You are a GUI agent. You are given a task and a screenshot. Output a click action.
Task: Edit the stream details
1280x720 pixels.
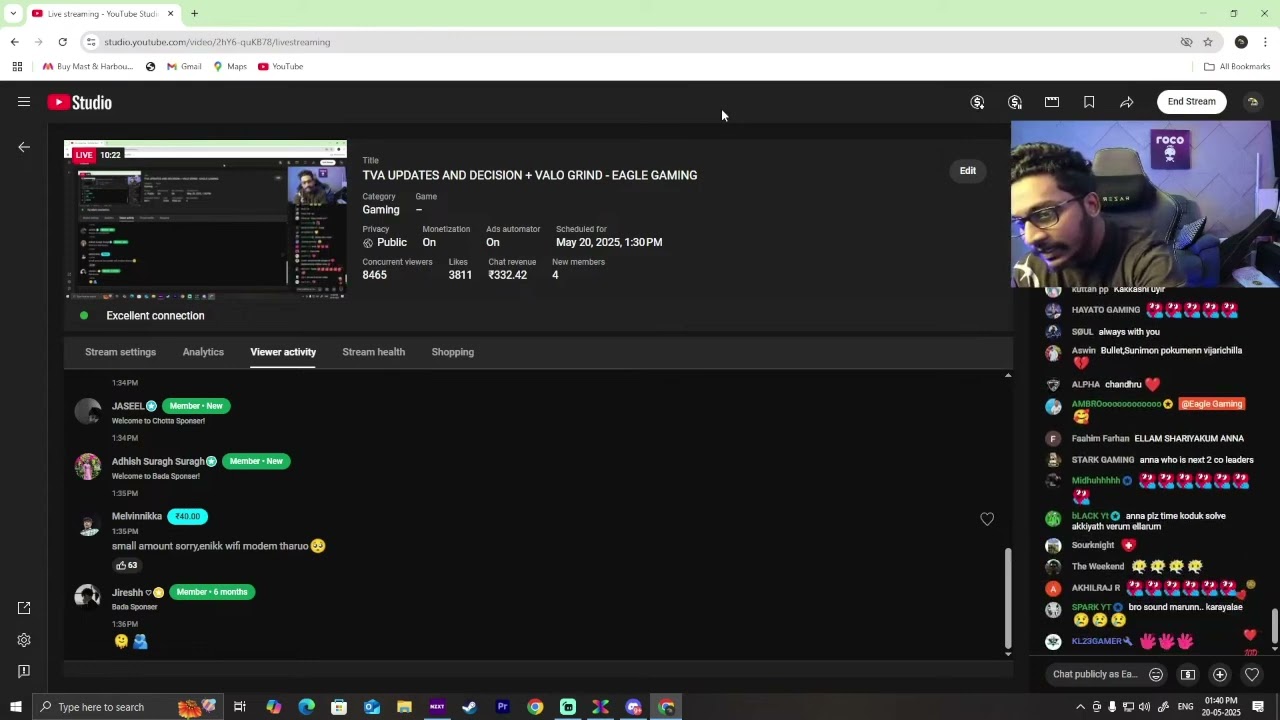pyautogui.click(x=968, y=171)
